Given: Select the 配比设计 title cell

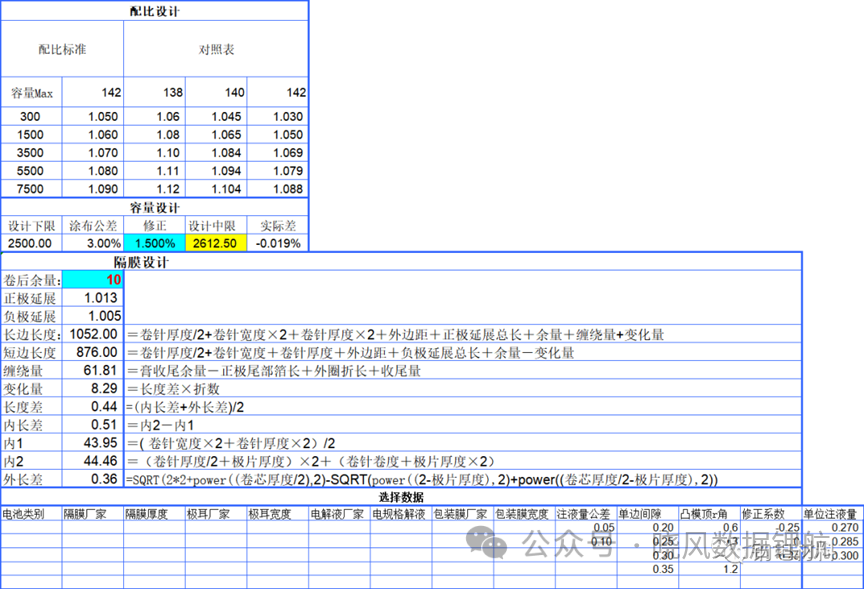Looking at the screenshot, I should 154,11.
